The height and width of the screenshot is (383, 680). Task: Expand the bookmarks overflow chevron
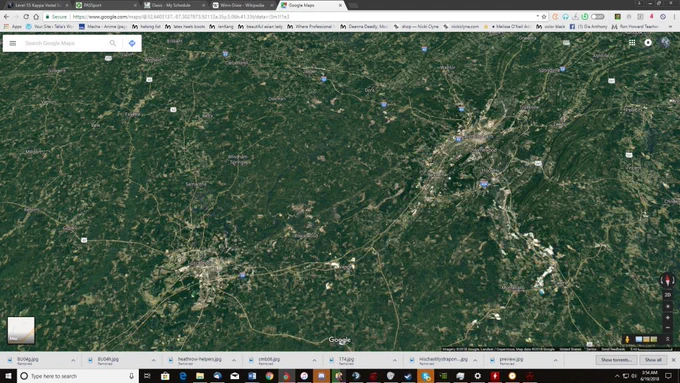[x=671, y=26]
